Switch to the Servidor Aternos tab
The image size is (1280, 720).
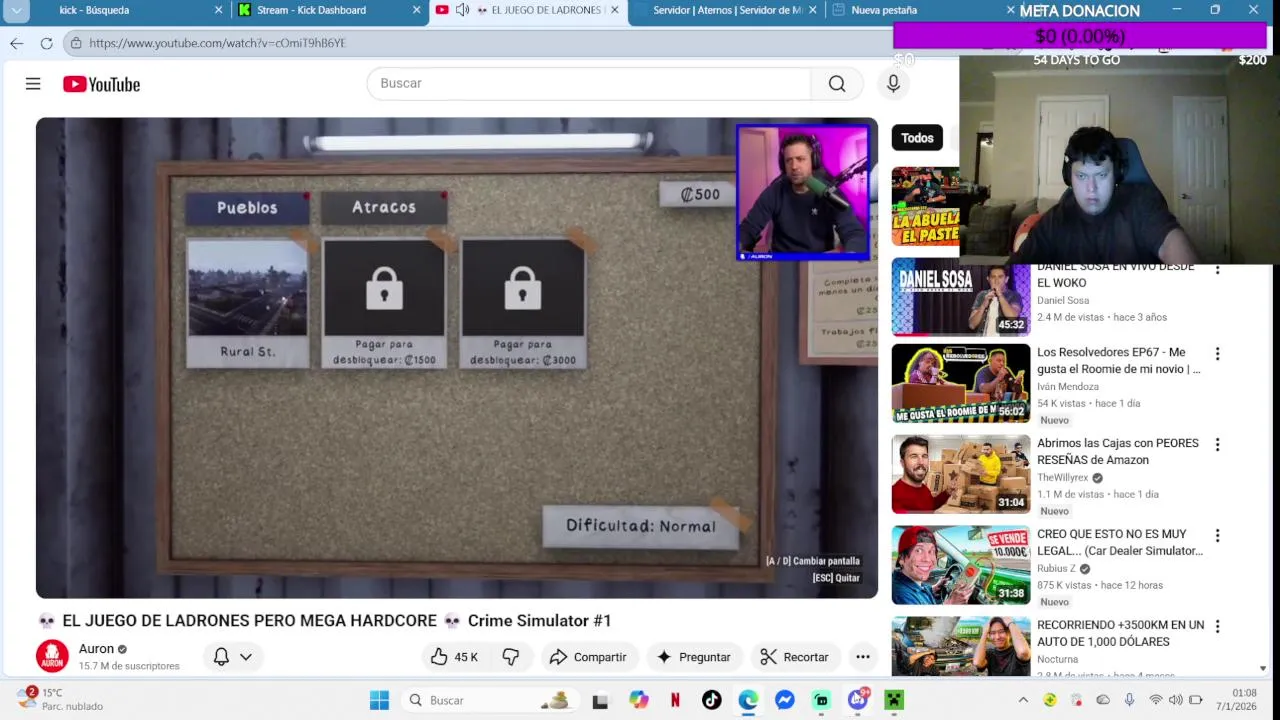coord(726,10)
